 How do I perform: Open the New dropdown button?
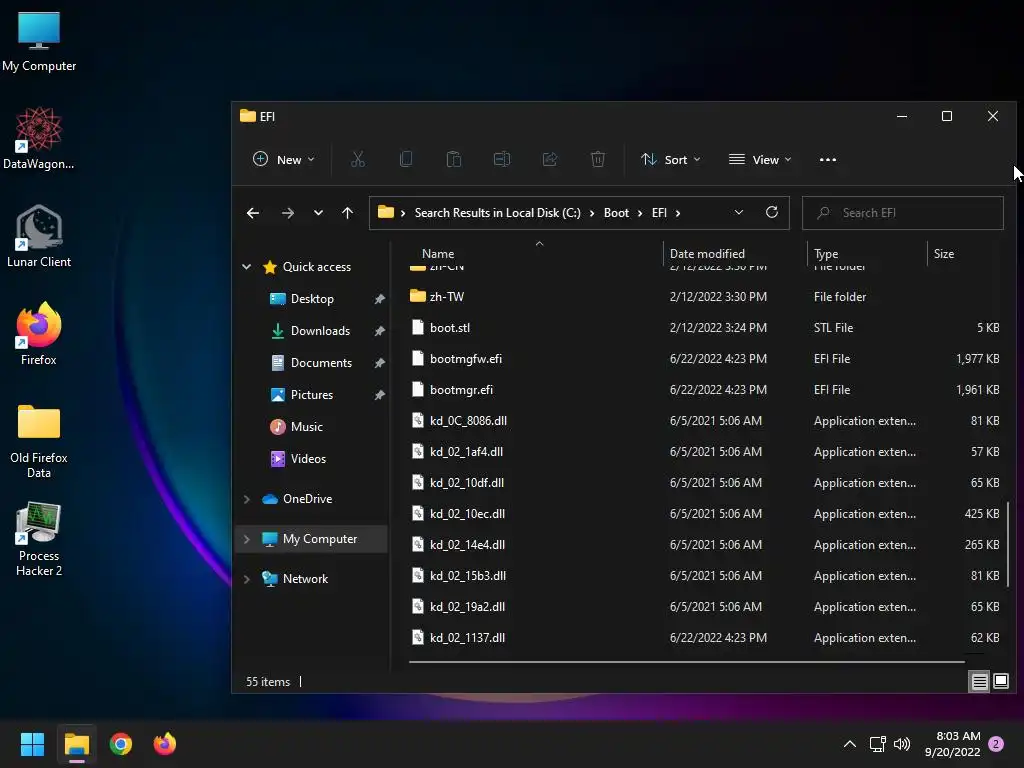pos(284,159)
